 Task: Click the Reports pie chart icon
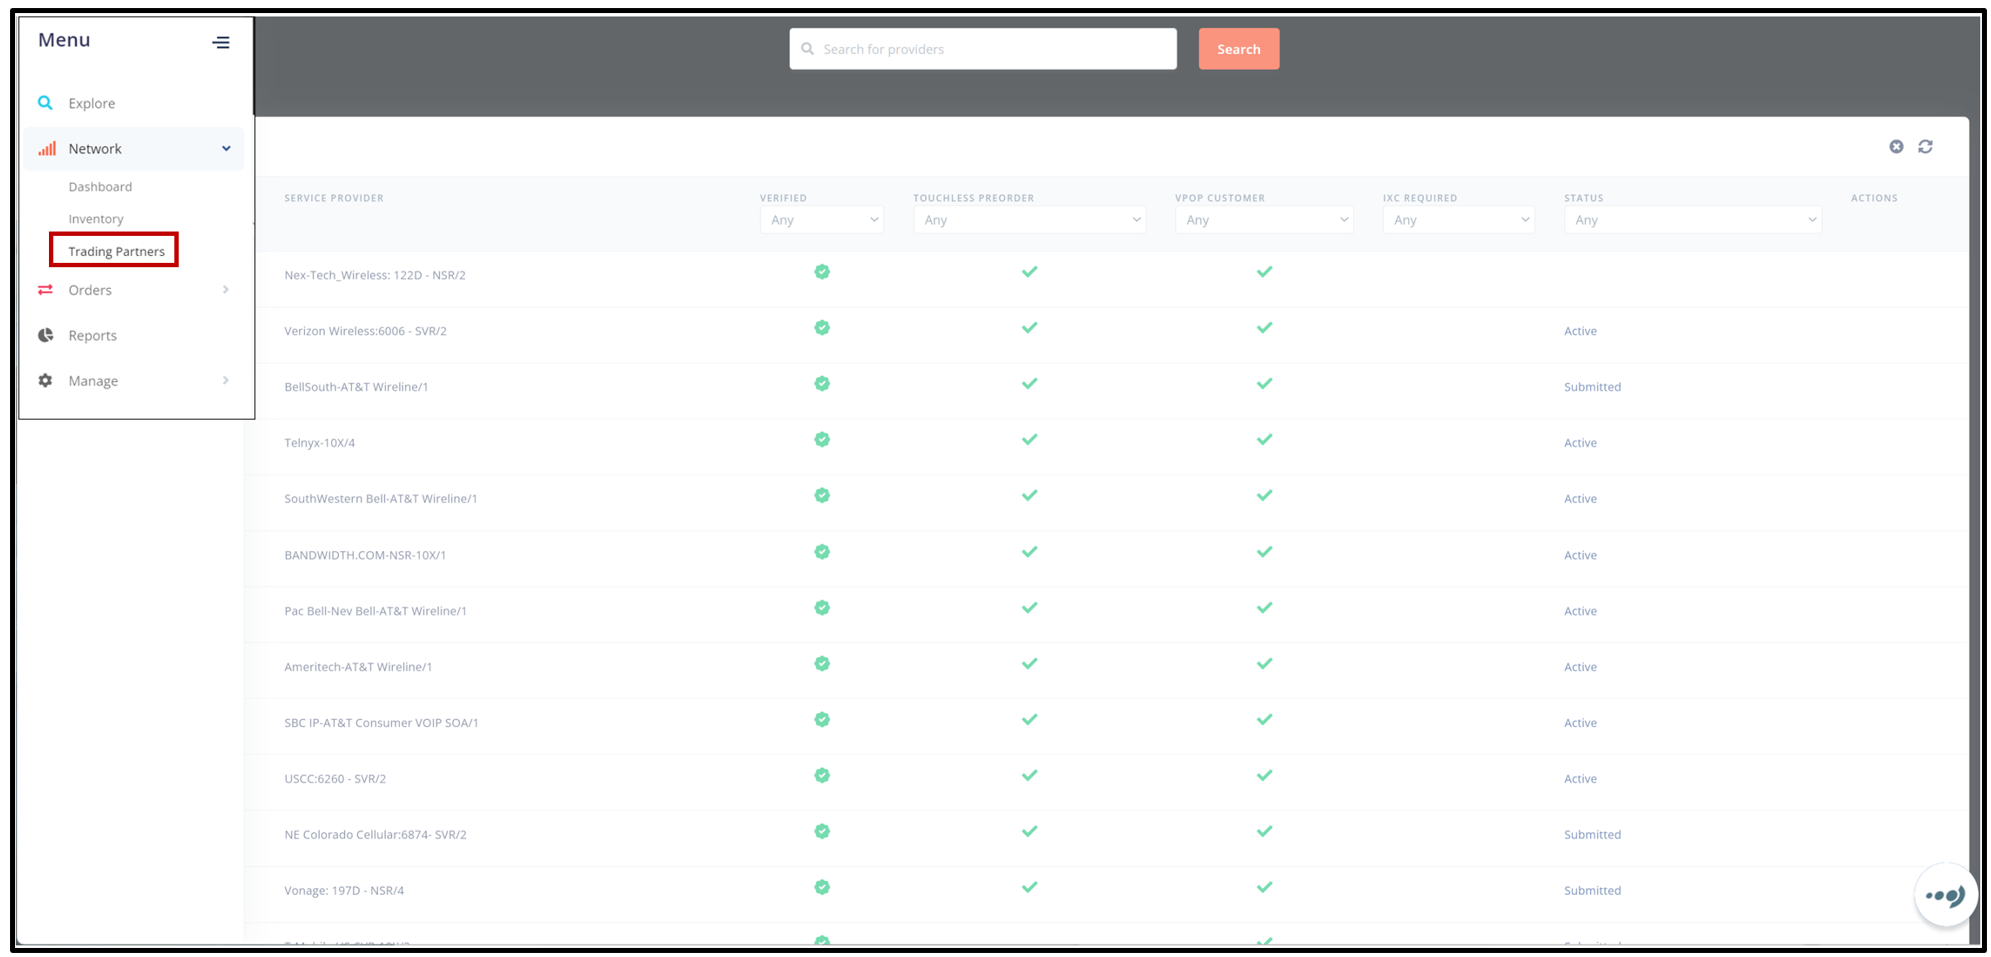point(45,335)
